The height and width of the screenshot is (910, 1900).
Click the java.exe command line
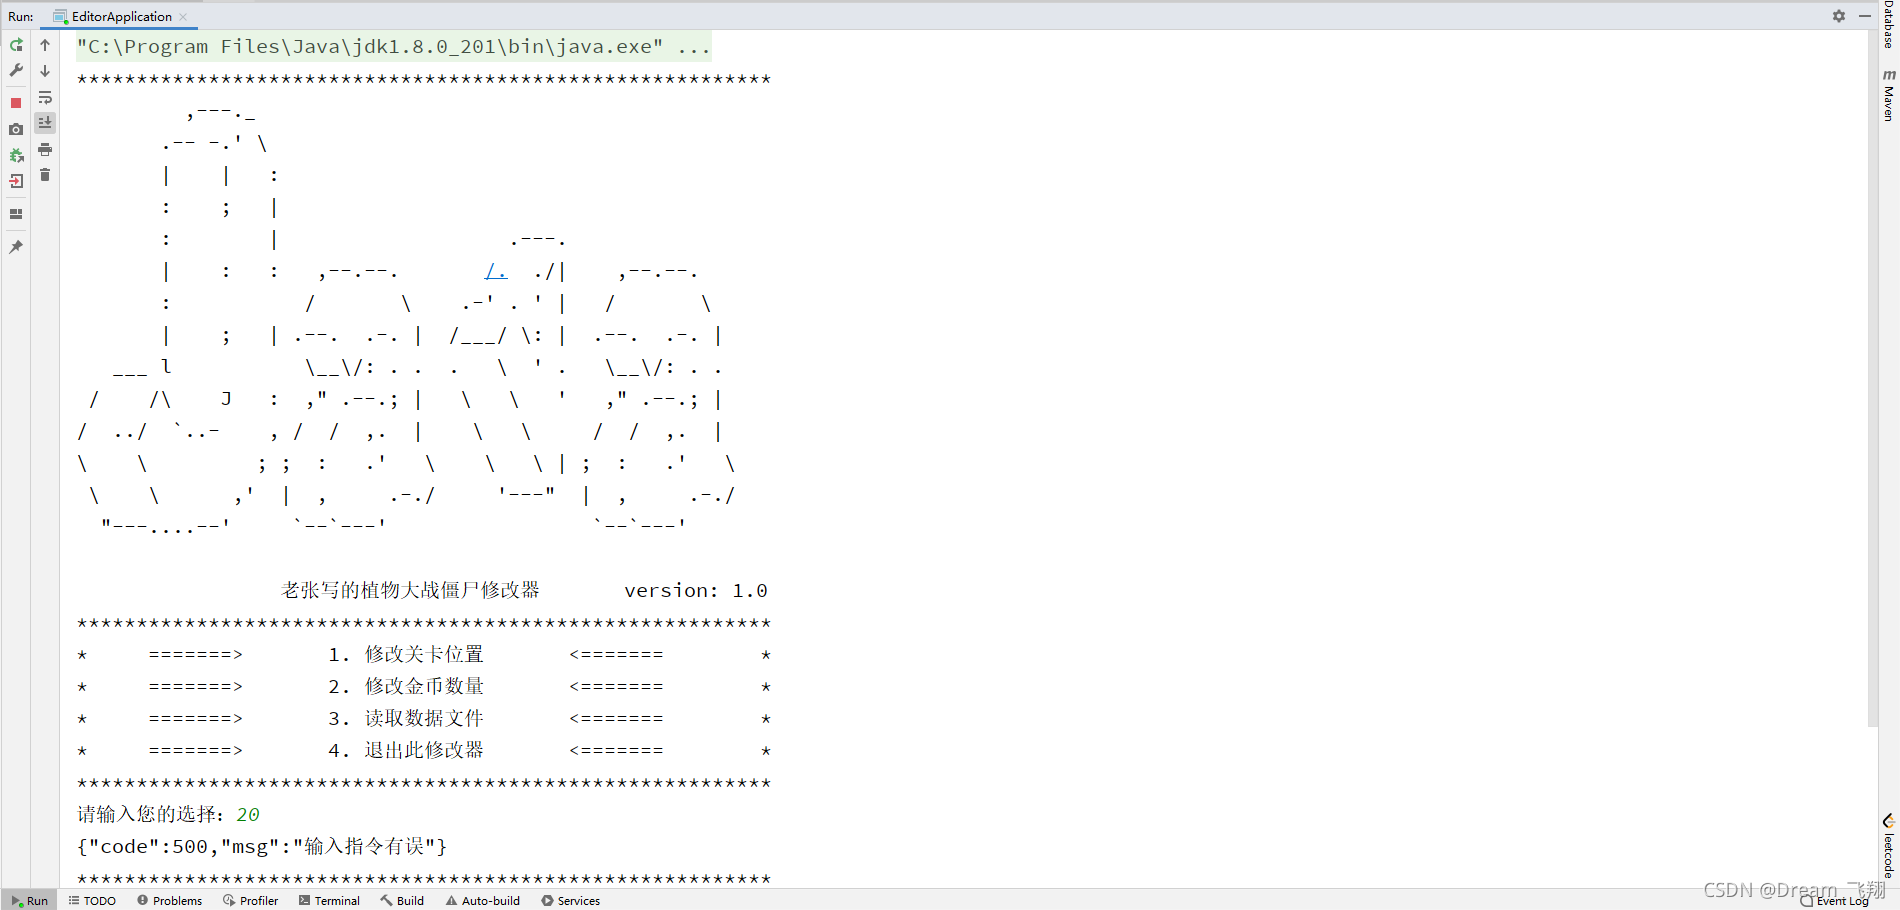pos(394,47)
